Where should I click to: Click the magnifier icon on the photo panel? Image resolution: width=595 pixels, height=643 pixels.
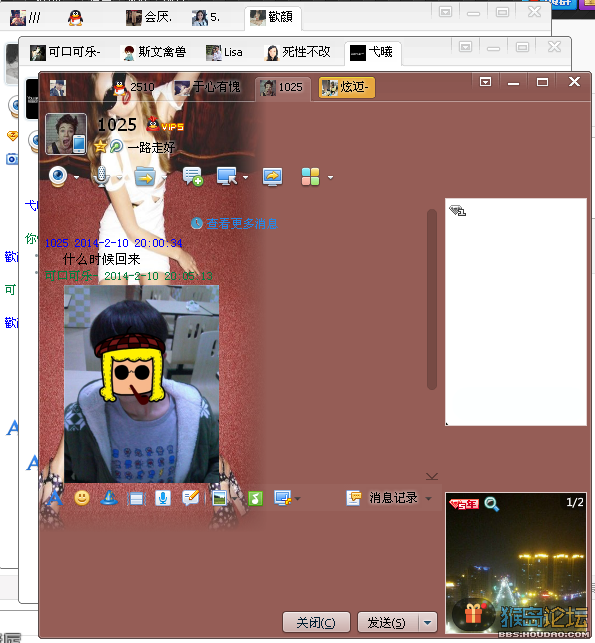pyautogui.click(x=492, y=504)
